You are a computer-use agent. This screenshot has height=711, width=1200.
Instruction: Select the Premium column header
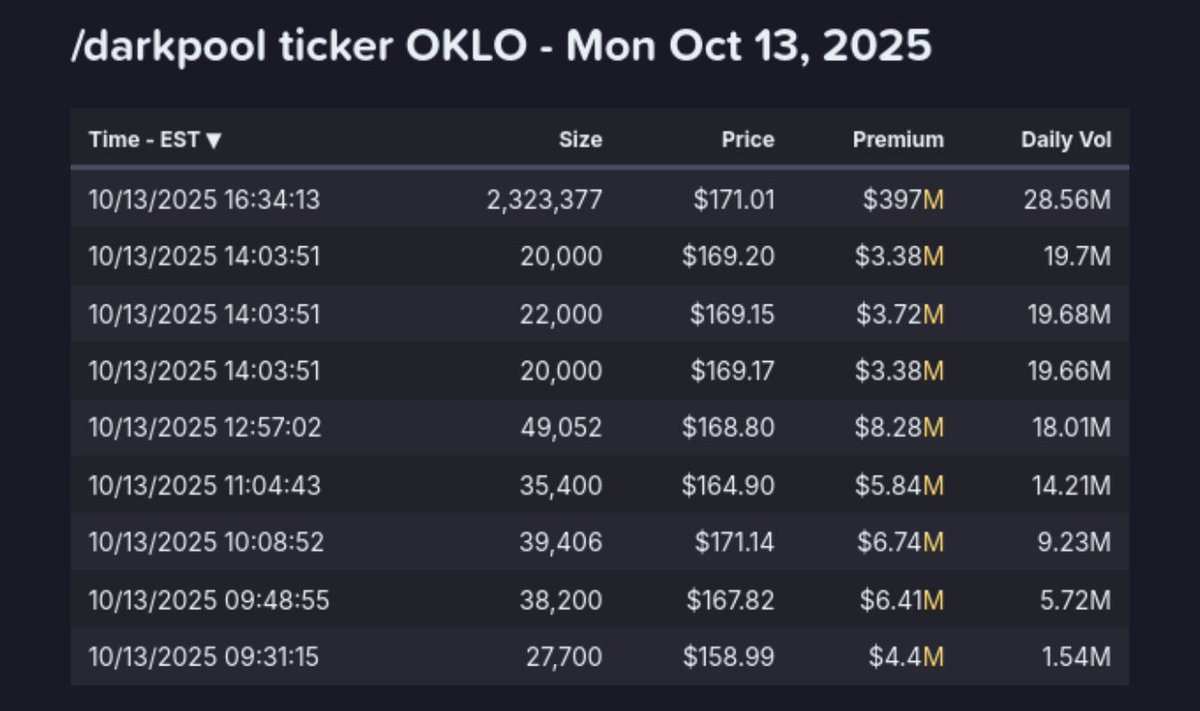click(897, 140)
